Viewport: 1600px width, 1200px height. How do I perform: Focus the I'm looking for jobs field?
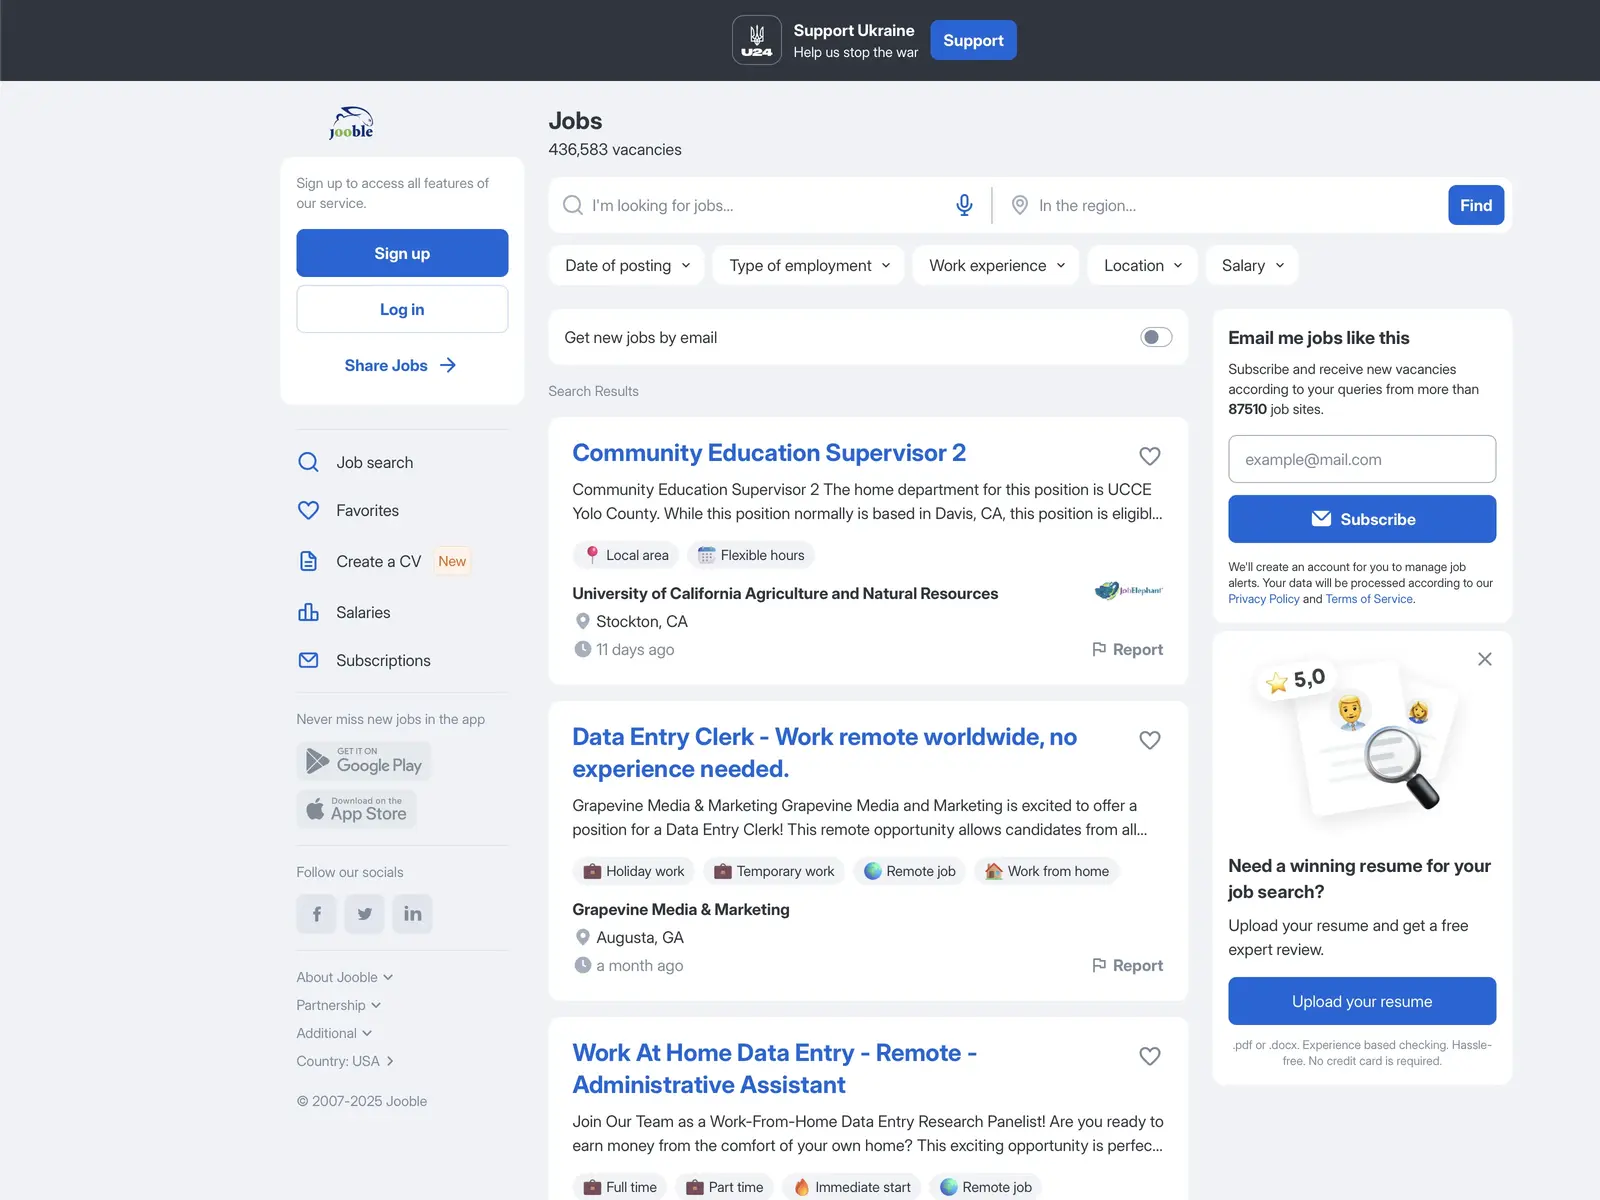tap(768, 205)
